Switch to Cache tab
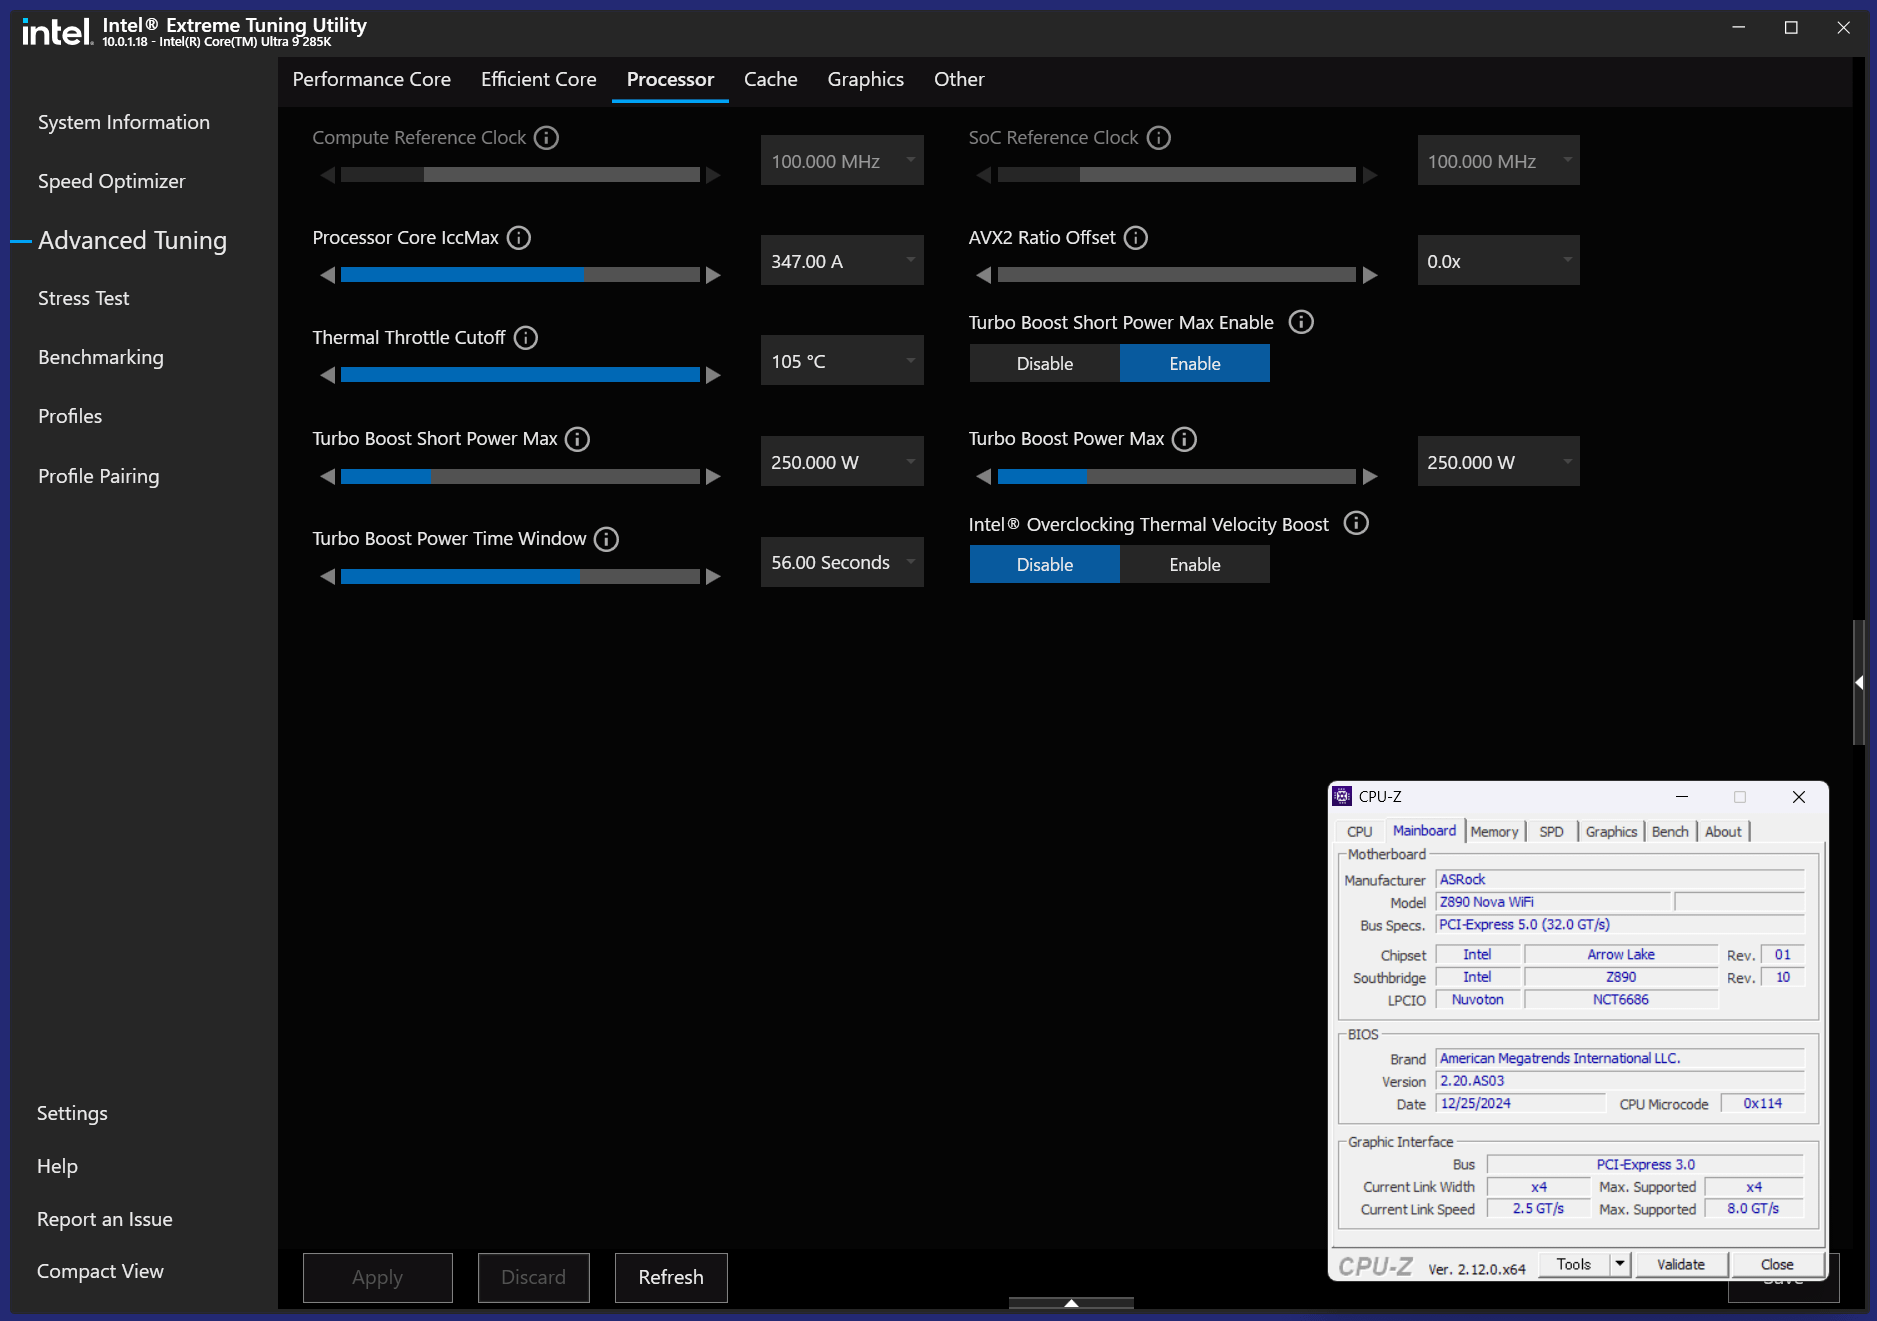 (x=771, y=79)
